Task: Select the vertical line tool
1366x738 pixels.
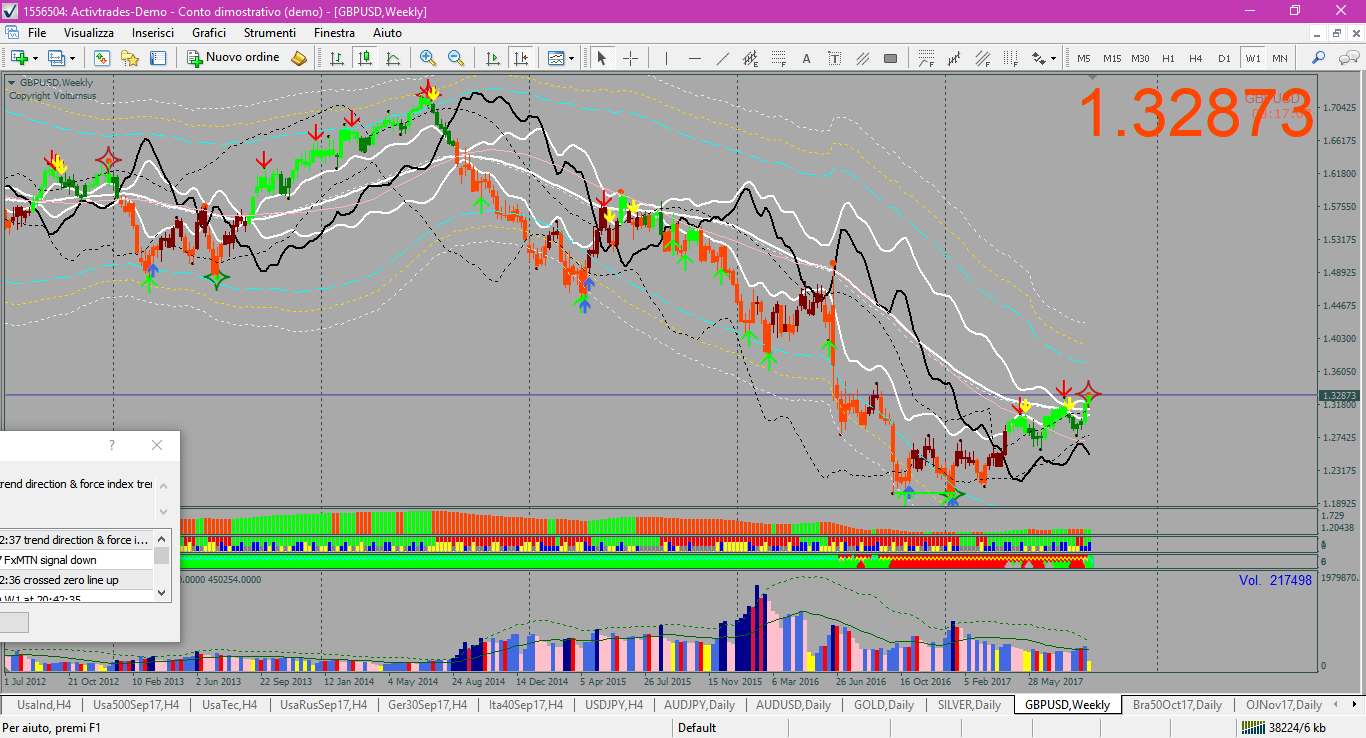Action: (666, 58)
